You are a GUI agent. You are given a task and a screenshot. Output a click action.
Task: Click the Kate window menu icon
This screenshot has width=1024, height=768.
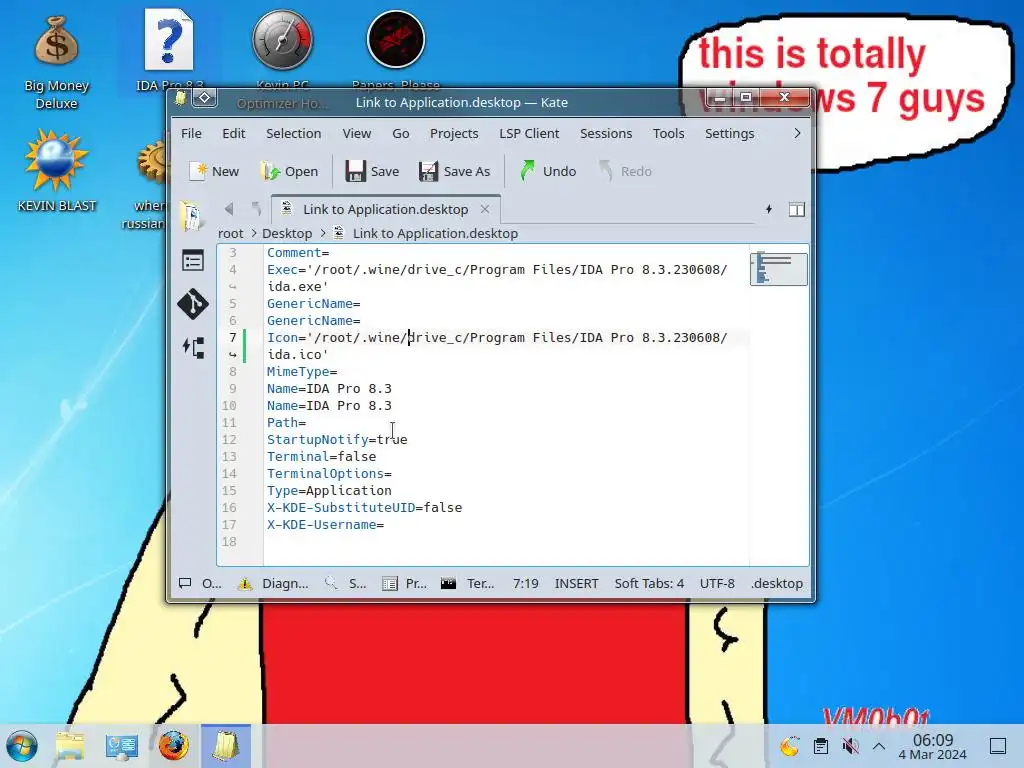pyautogui.click(x=181, y=98)
